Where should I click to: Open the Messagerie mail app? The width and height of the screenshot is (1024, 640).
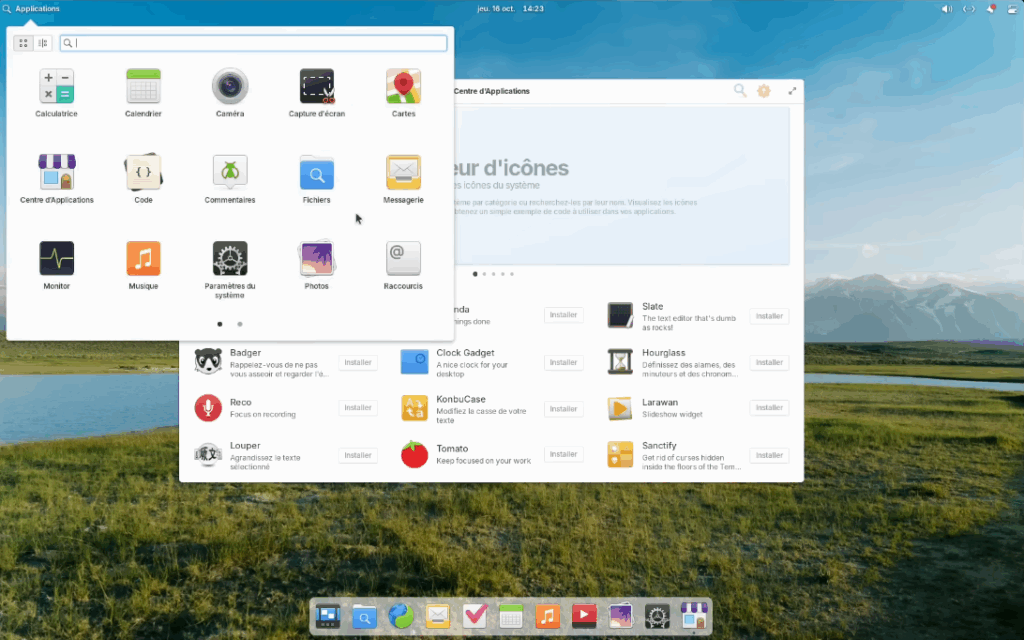tap(403, 174)
